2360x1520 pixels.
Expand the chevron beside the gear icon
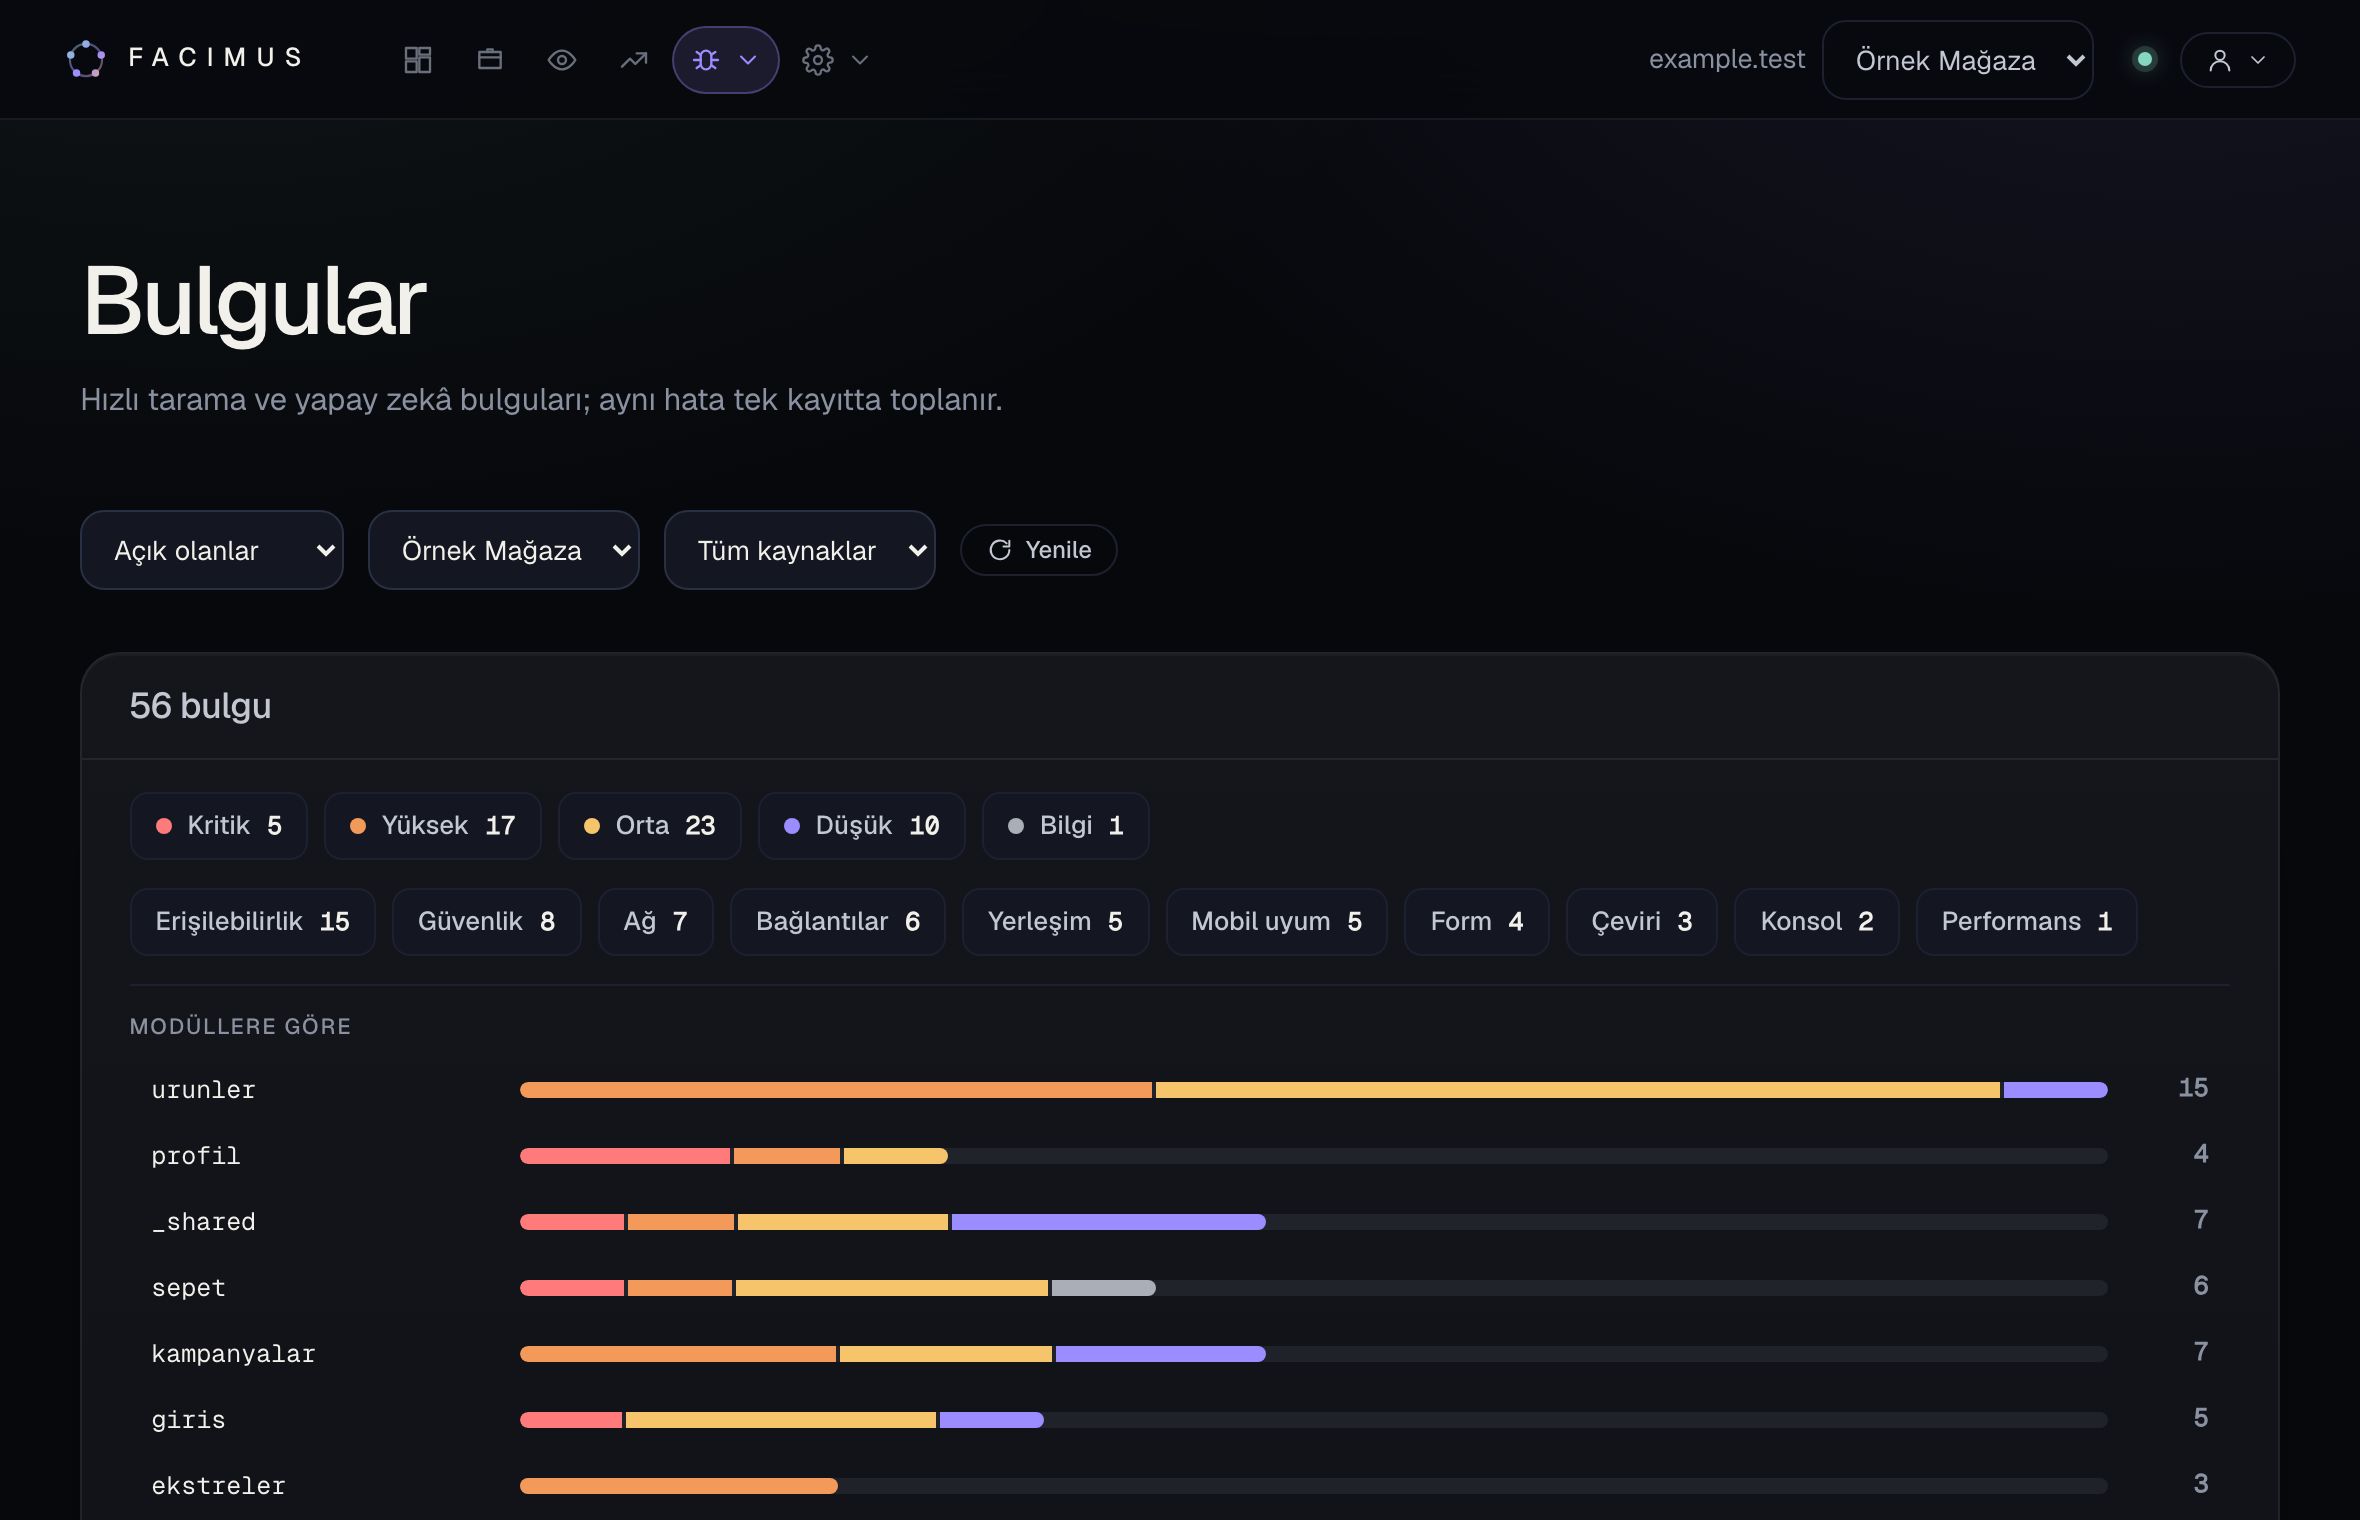860,60
